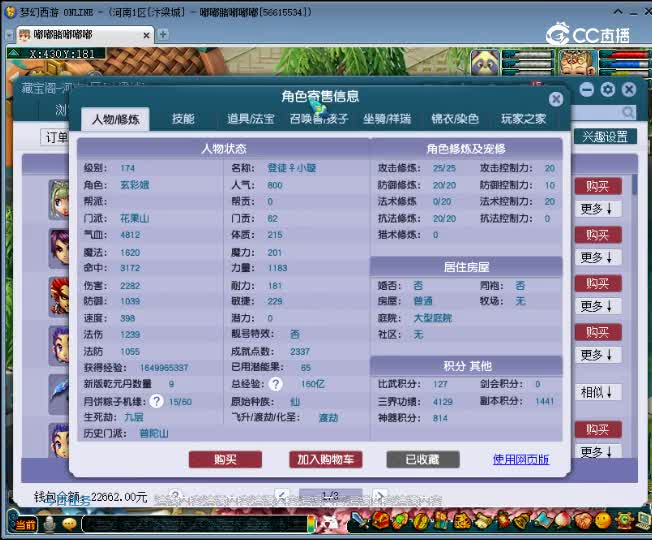Click the panda pet portrait
652x540 pixels.
(x=484, y=62)
